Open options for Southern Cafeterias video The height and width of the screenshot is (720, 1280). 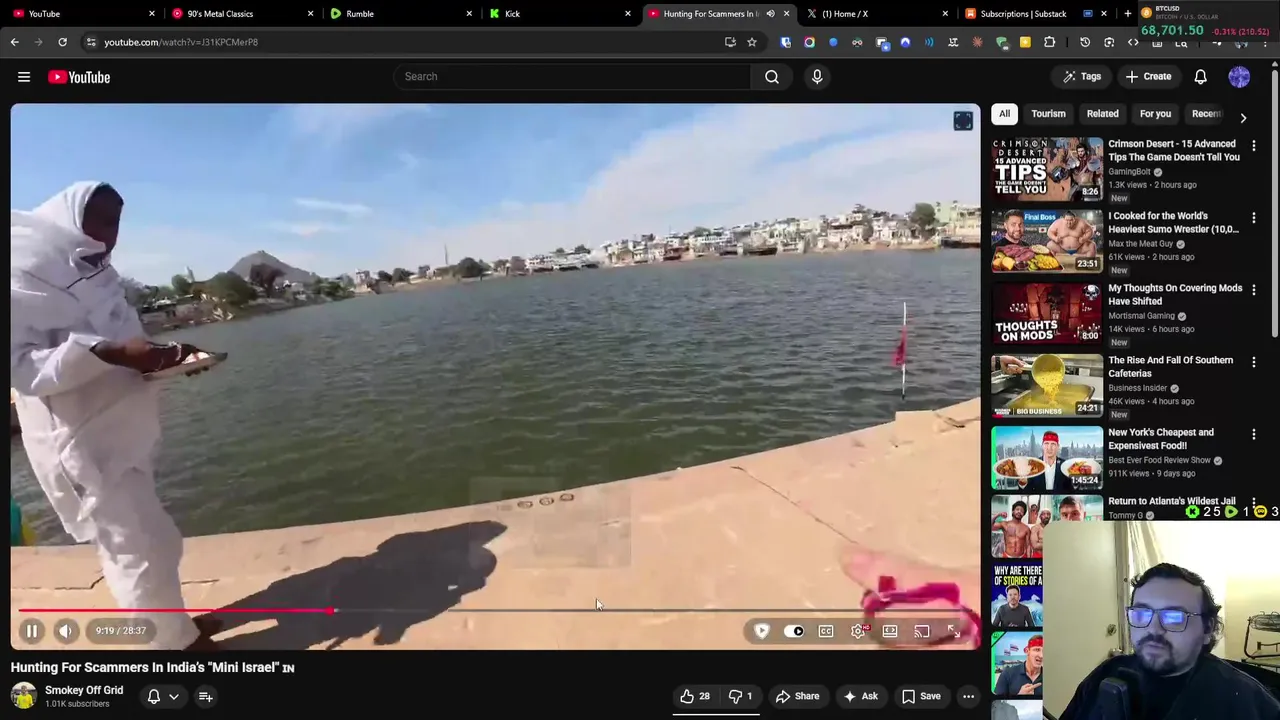(1254, 362)
